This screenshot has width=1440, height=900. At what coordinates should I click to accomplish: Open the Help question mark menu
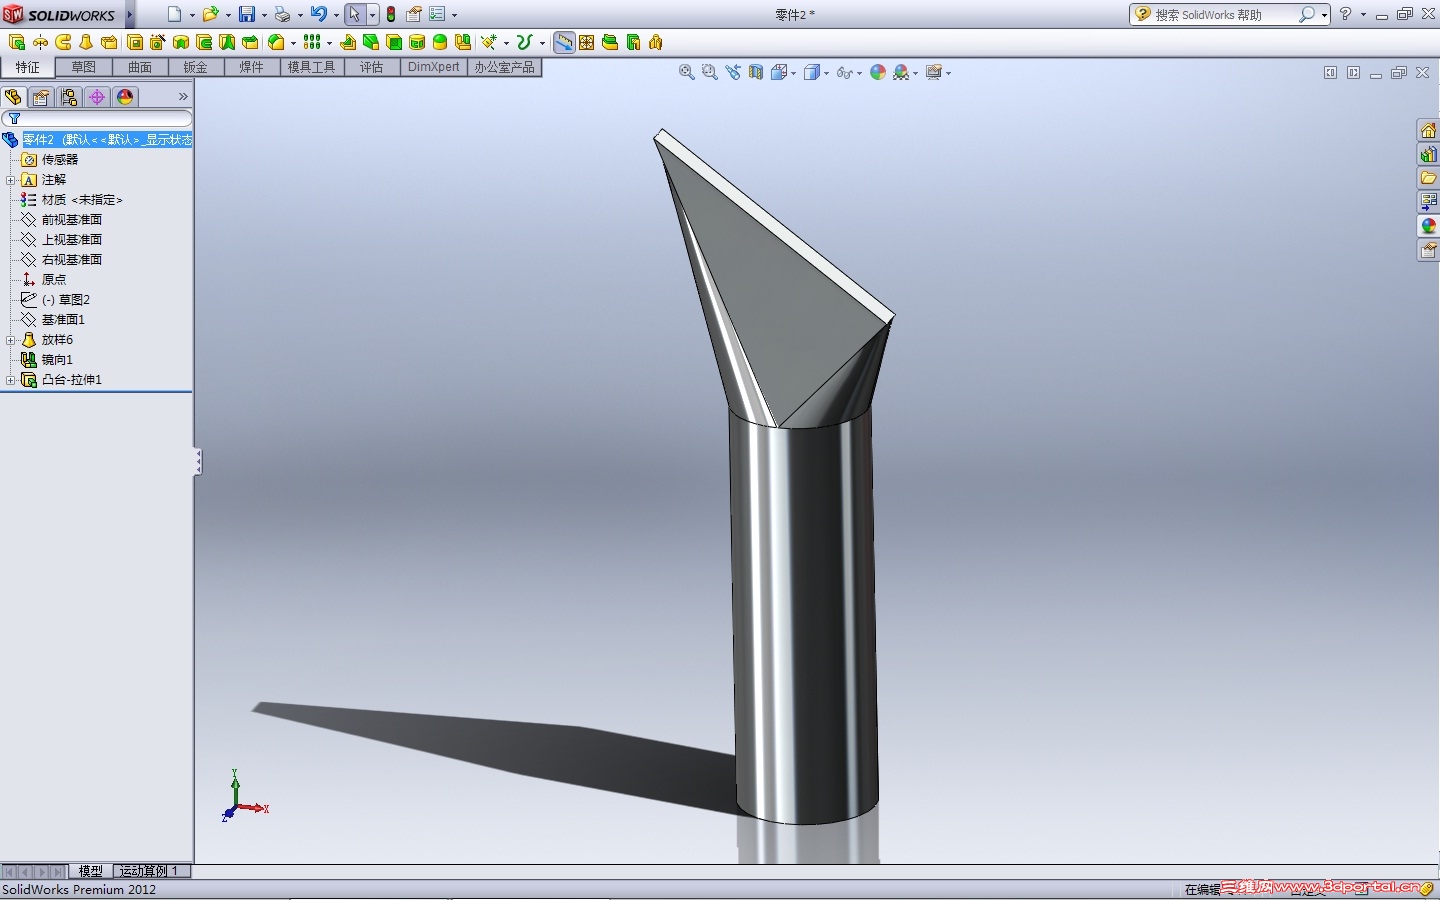click(1346, 14)
